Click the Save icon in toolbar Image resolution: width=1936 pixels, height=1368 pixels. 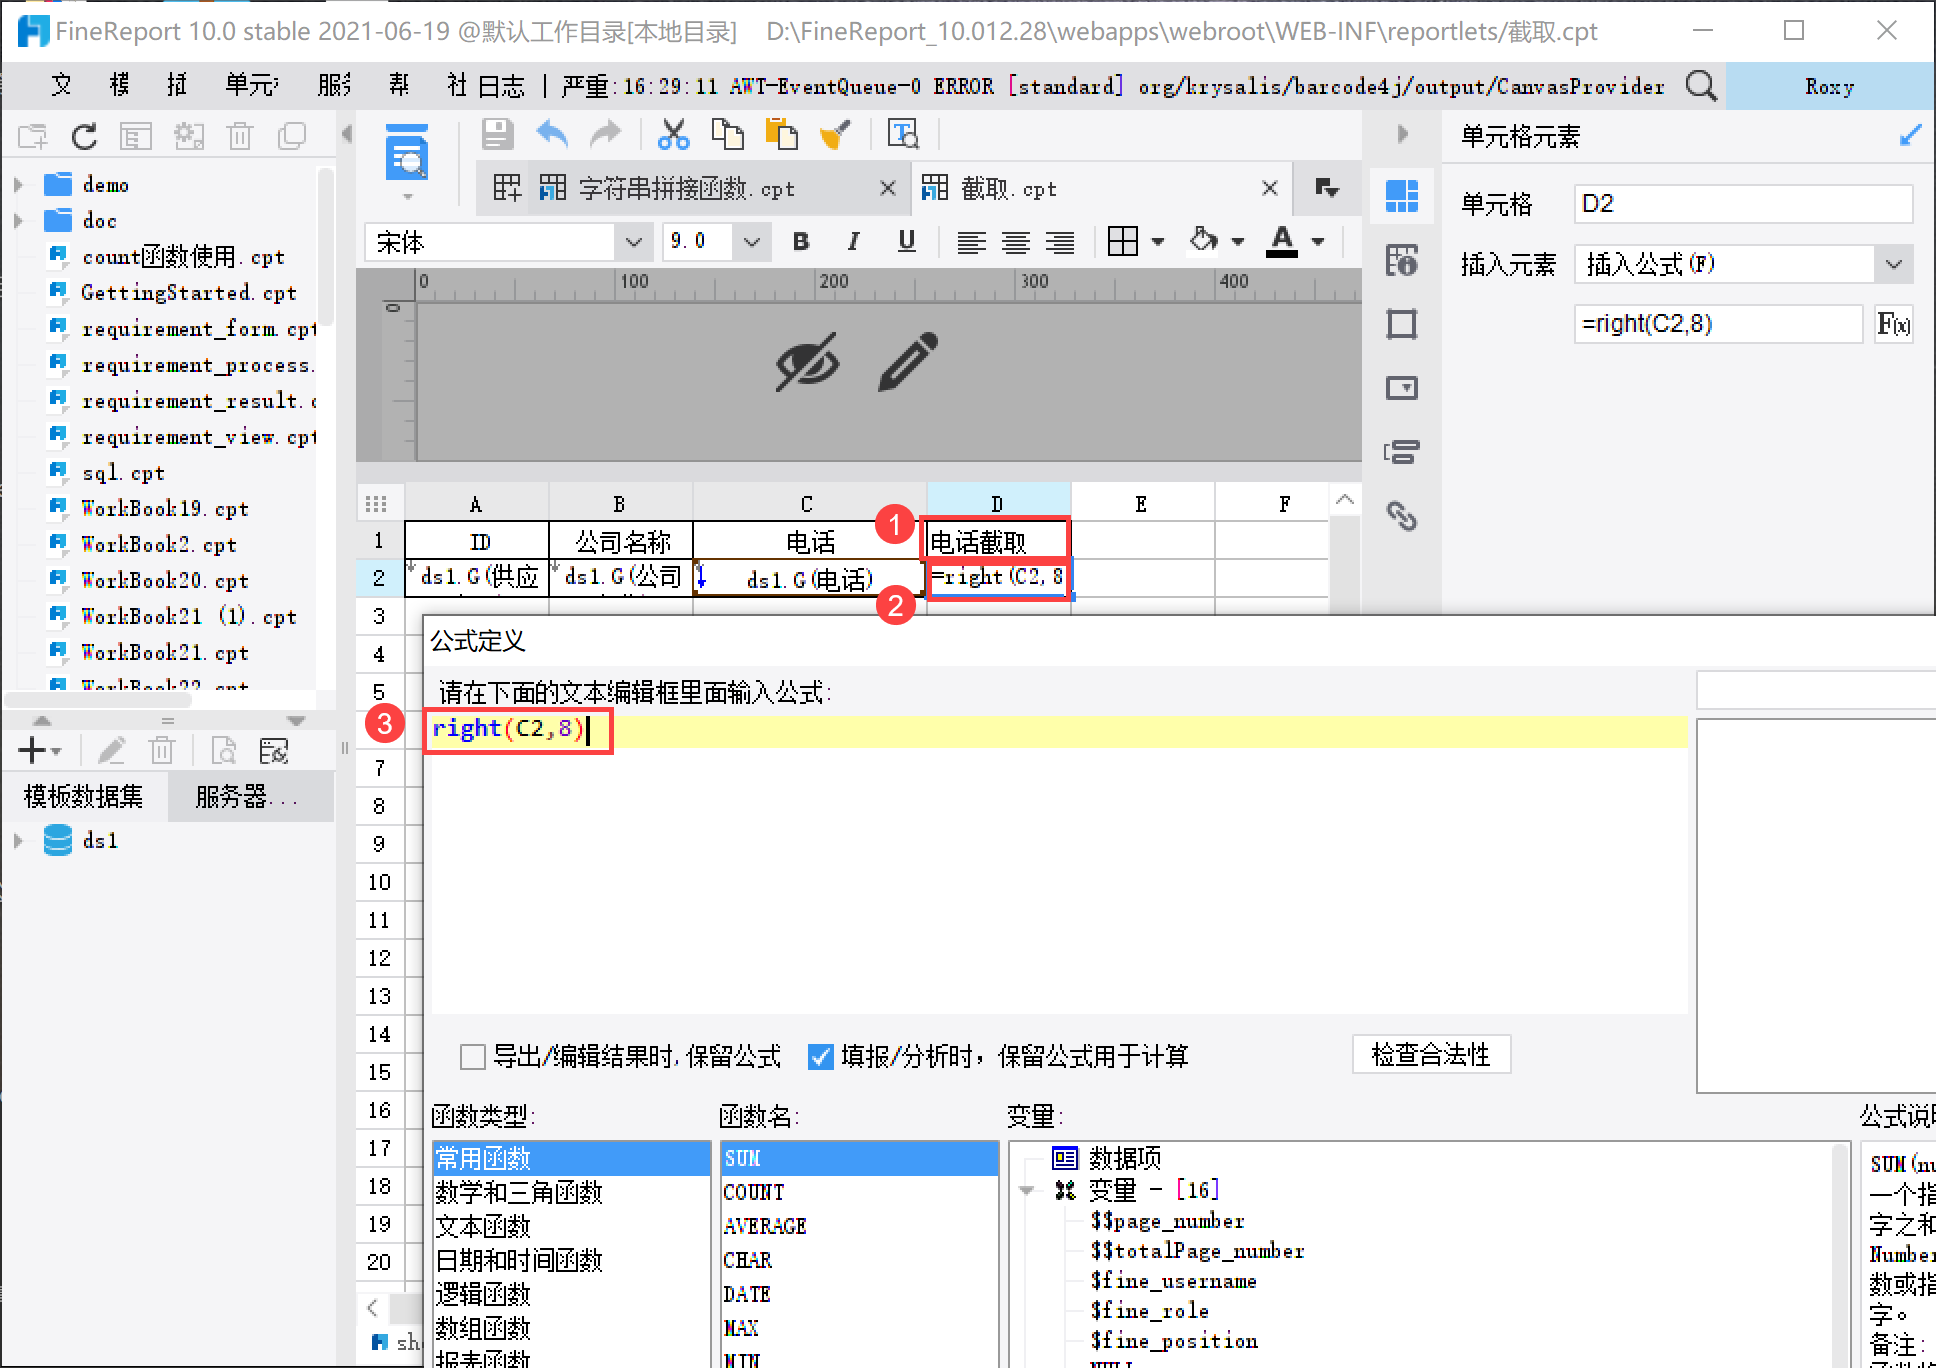tap(497, 134)
